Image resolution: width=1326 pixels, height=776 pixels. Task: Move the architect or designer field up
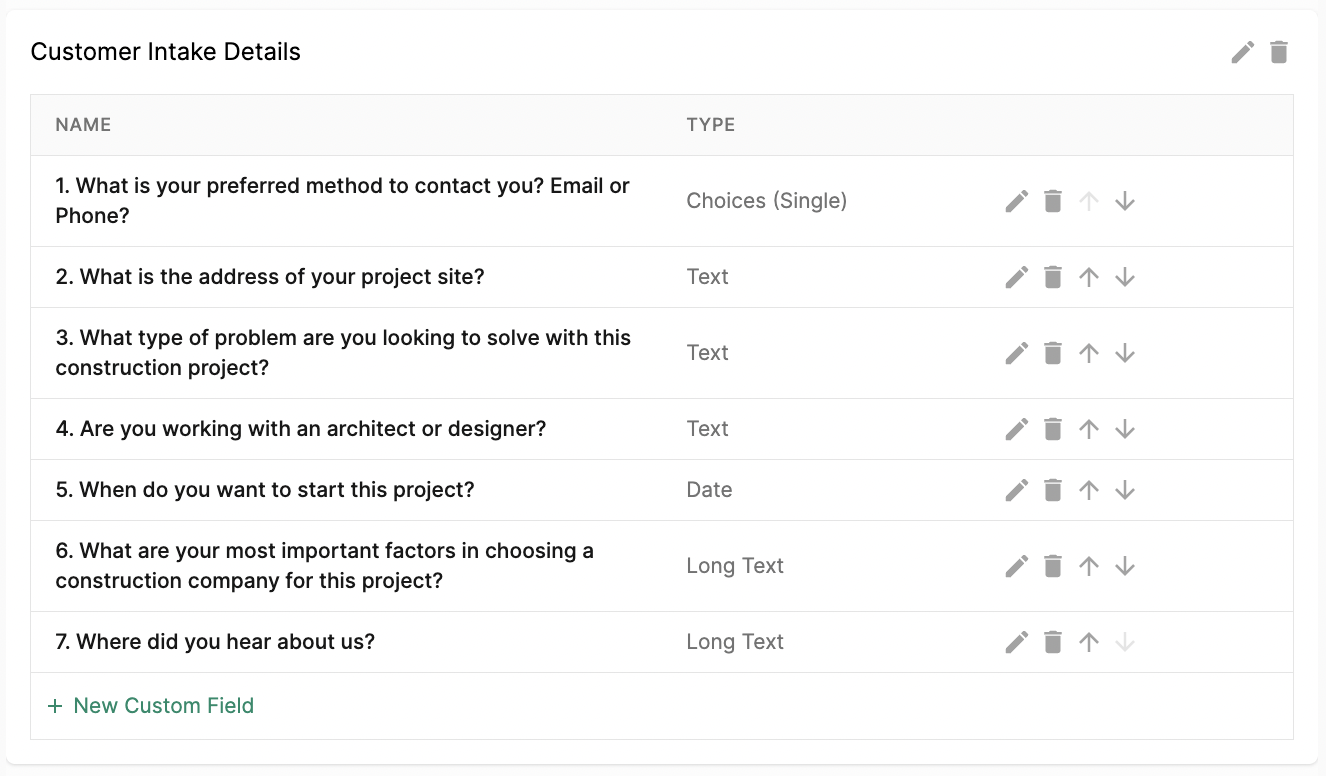click(x=1089, y=429)
